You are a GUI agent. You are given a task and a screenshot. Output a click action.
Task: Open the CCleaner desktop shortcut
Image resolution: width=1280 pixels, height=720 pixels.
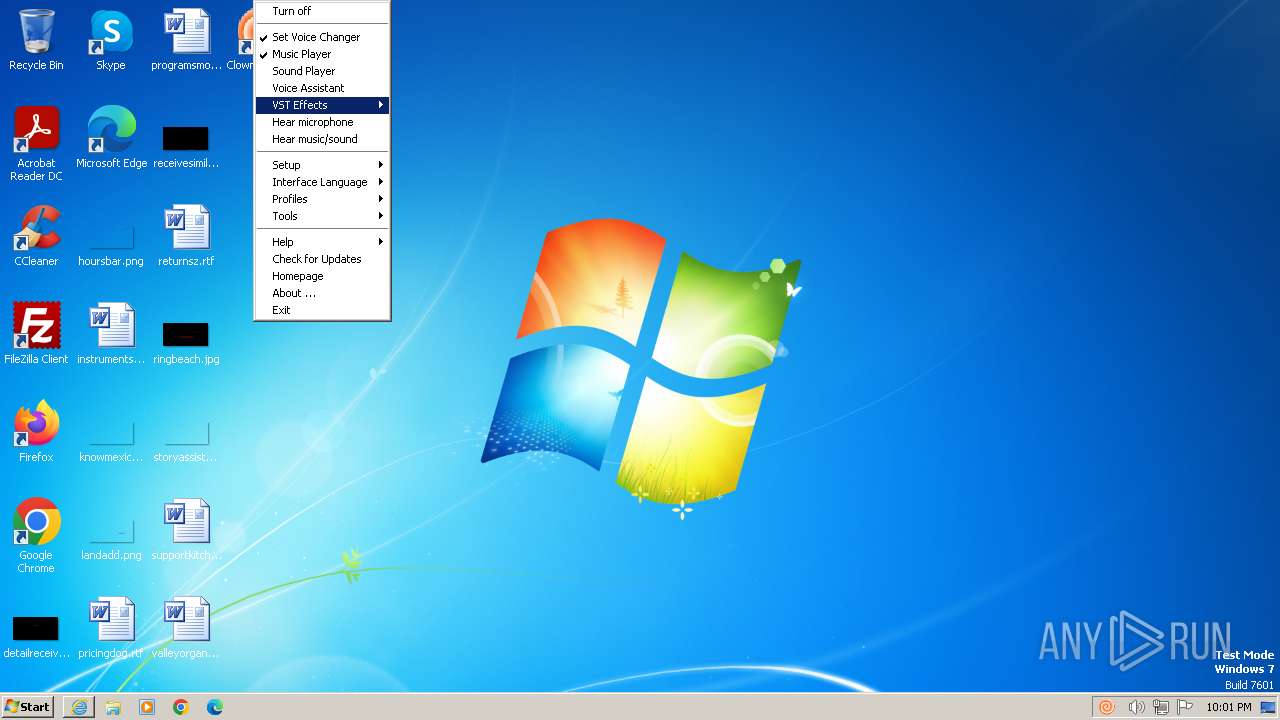(x=36, y=236)
